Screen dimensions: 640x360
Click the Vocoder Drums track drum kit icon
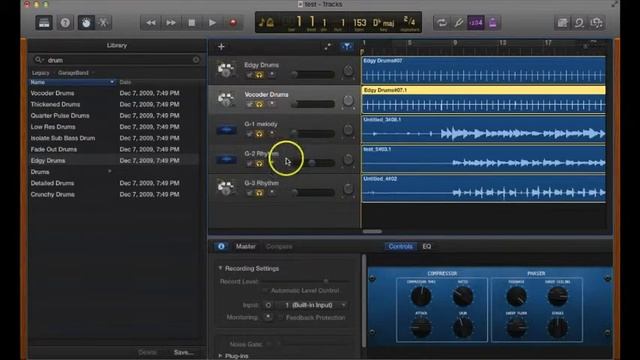[226, 99]
